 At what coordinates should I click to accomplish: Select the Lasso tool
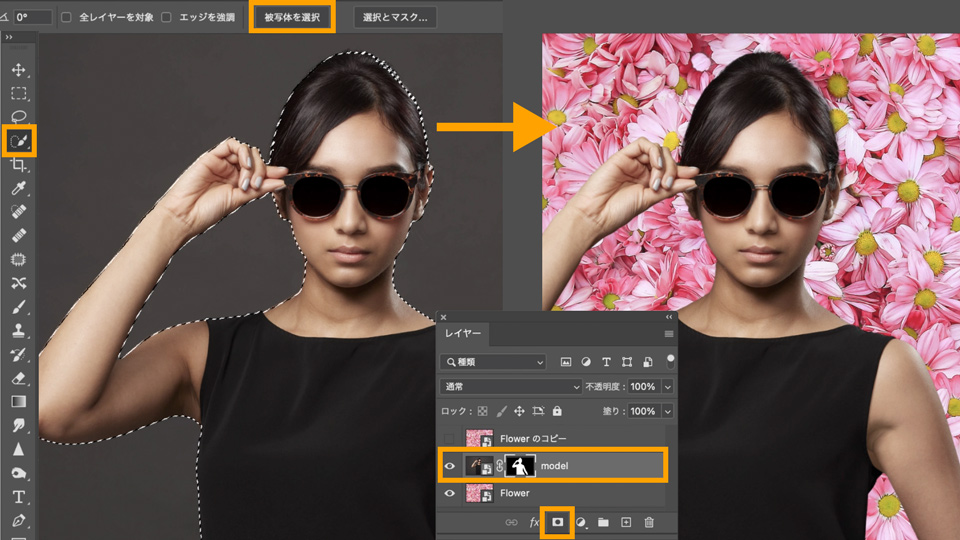point(18,116)
